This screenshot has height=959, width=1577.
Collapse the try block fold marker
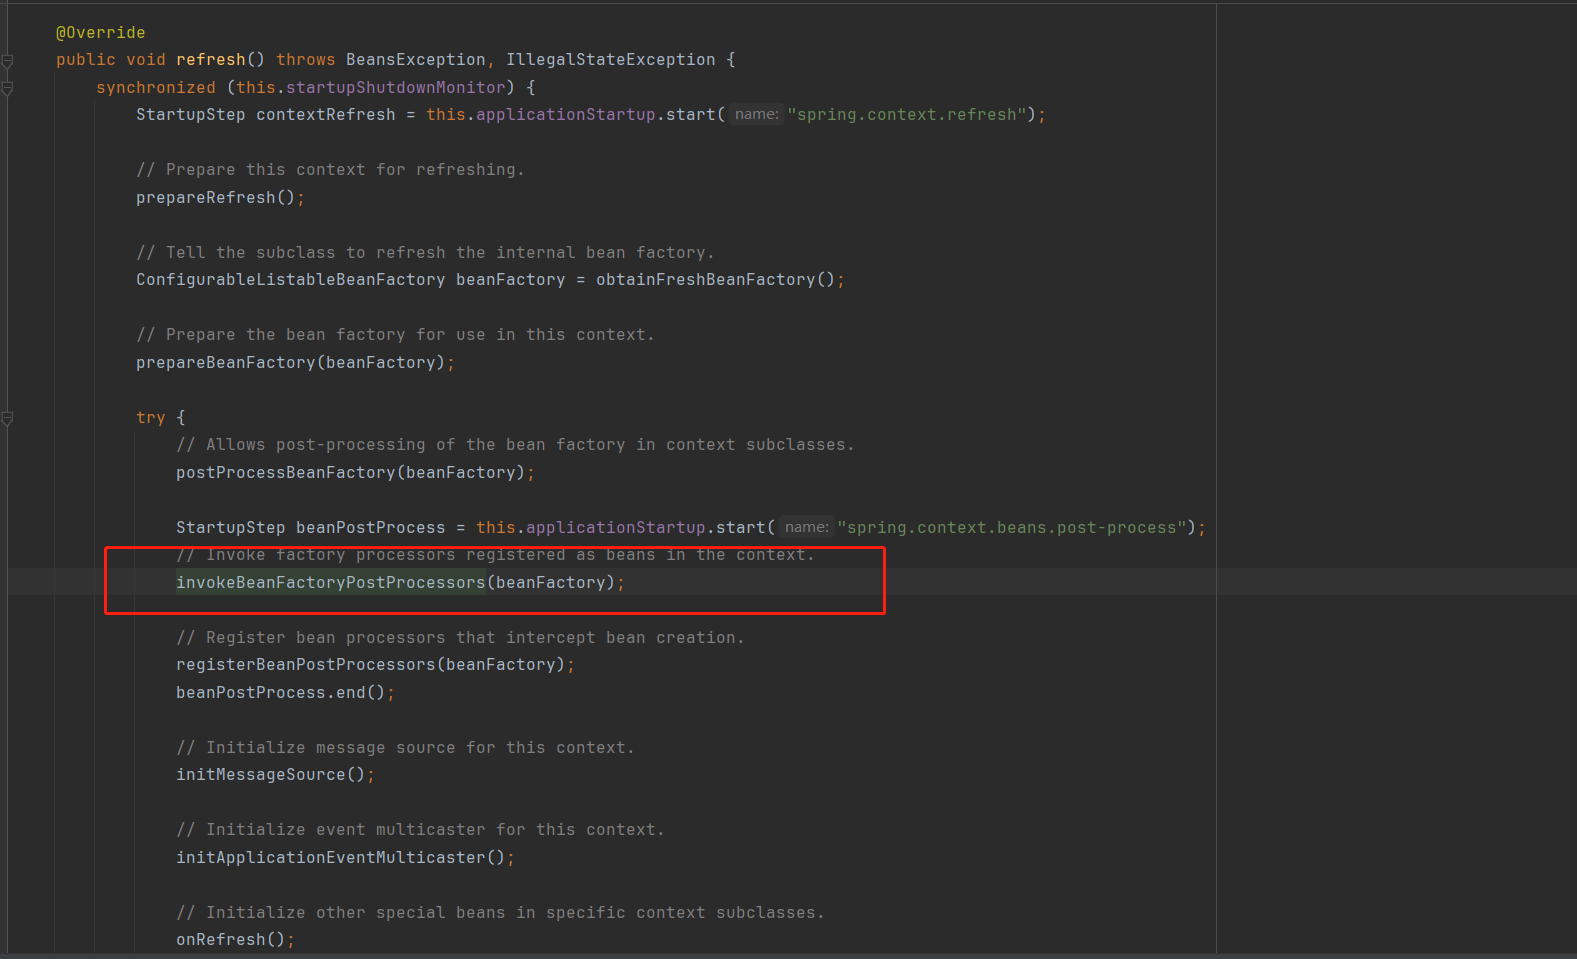[x=7, y=419]
